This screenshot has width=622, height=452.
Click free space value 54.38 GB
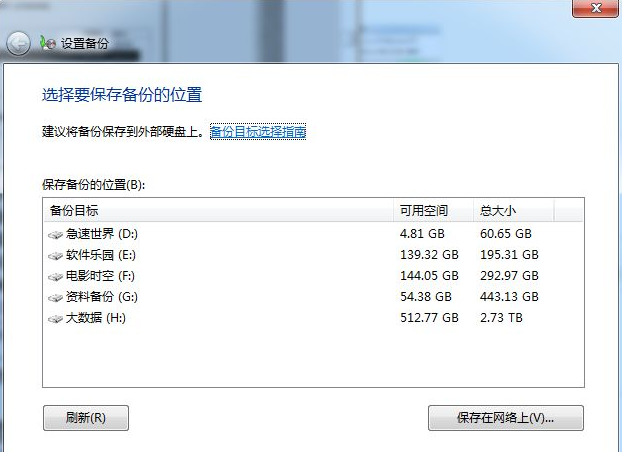click(x=426, y=297)
